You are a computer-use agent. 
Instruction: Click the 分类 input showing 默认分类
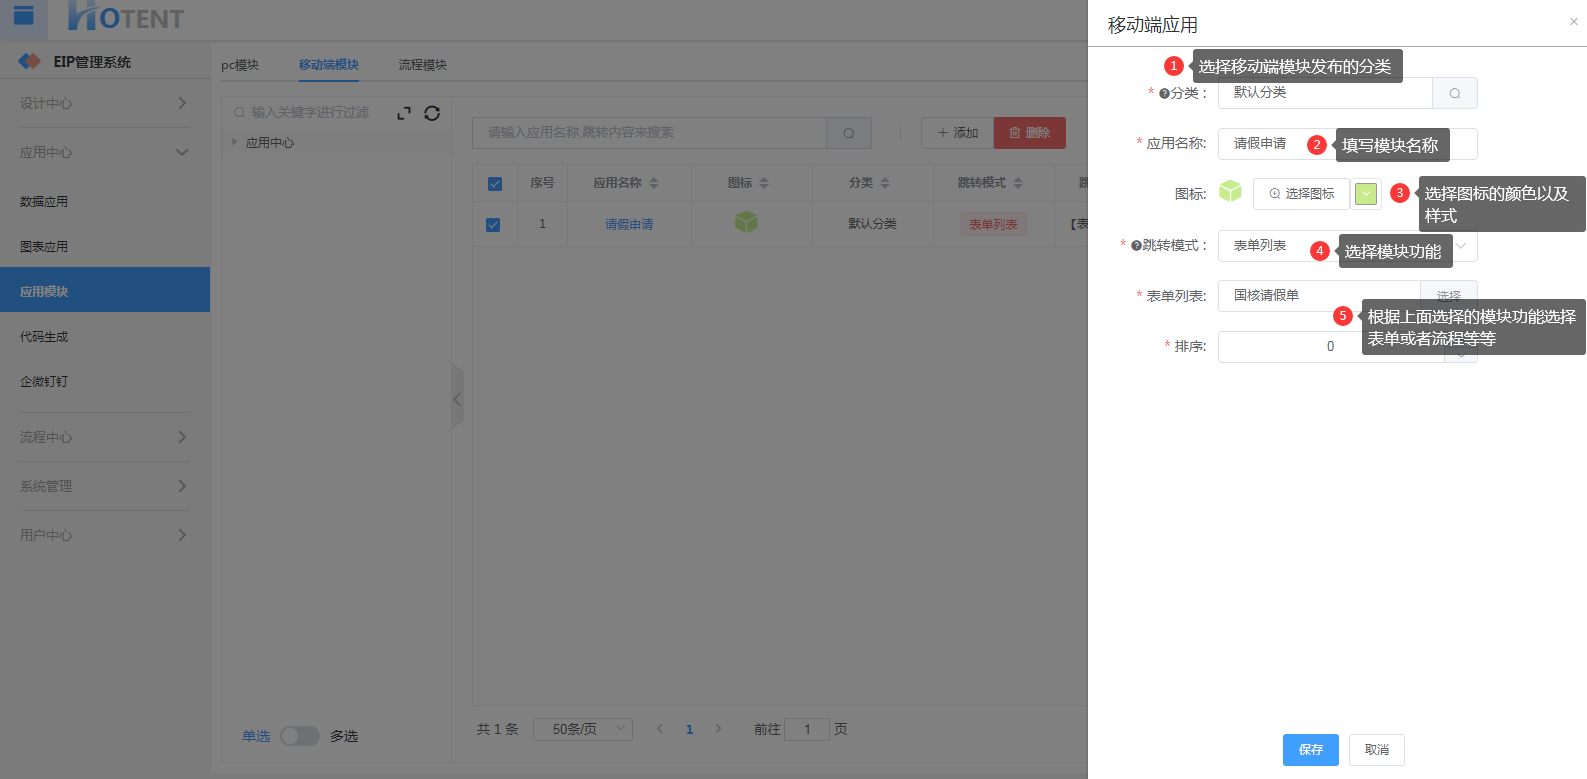pos(1325,93)
